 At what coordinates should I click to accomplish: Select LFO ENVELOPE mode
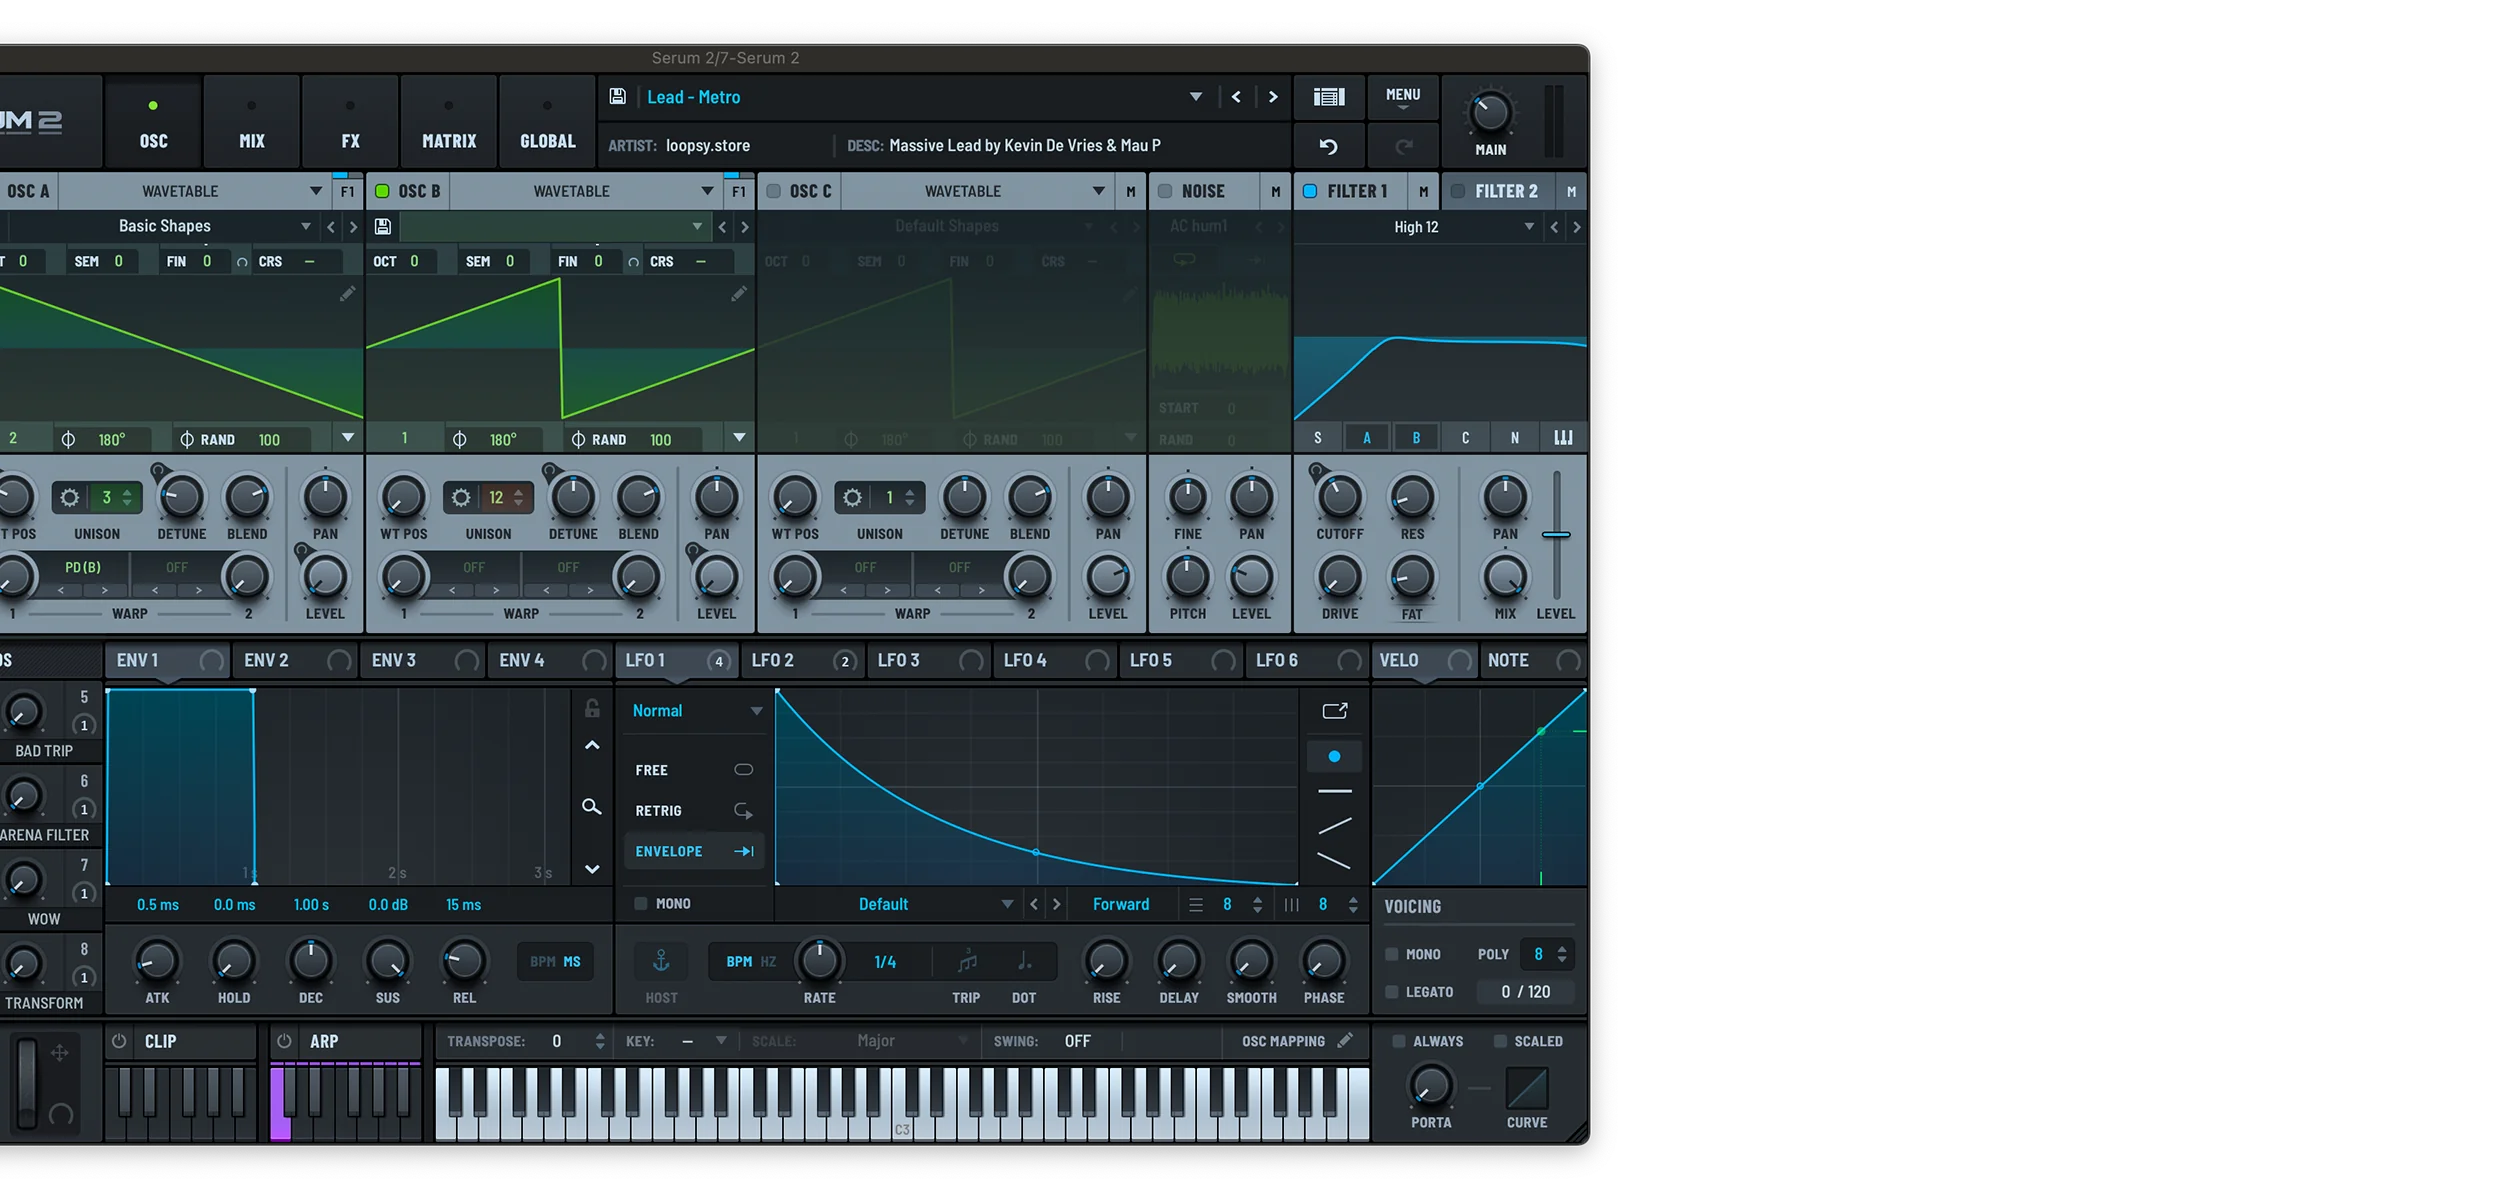point(694,851)
